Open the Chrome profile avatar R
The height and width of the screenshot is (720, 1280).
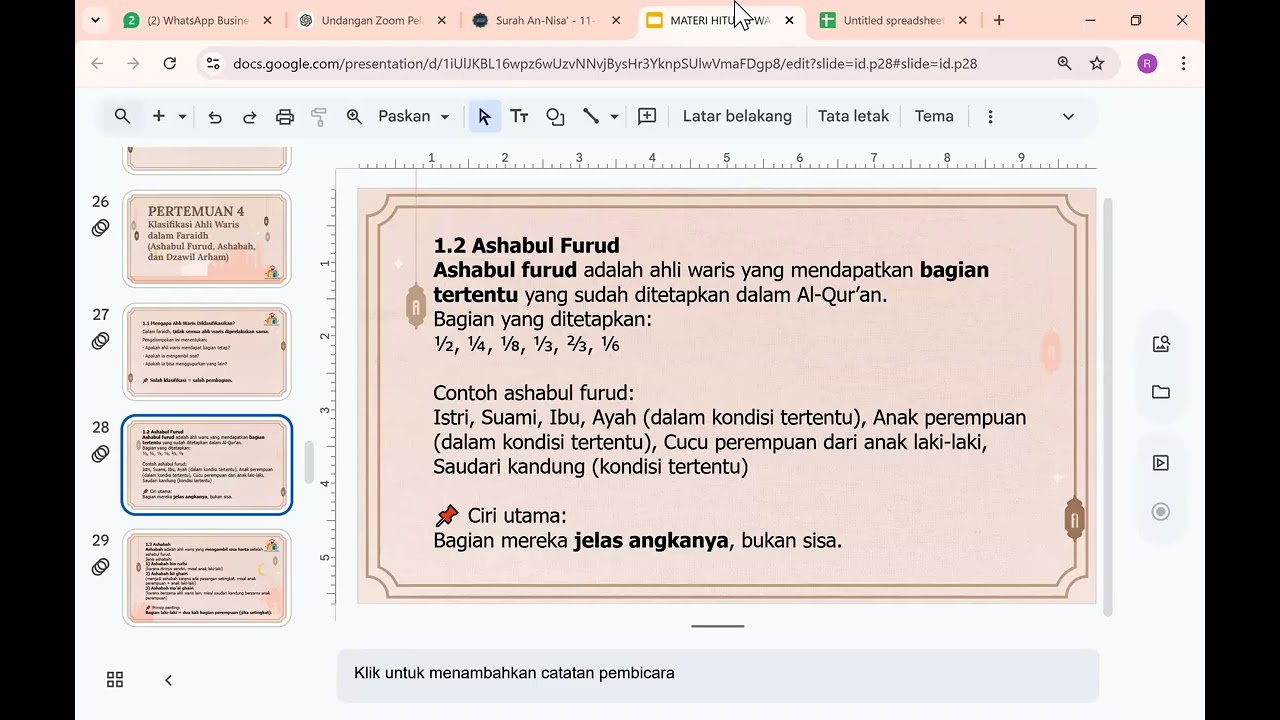[1147, 63]
